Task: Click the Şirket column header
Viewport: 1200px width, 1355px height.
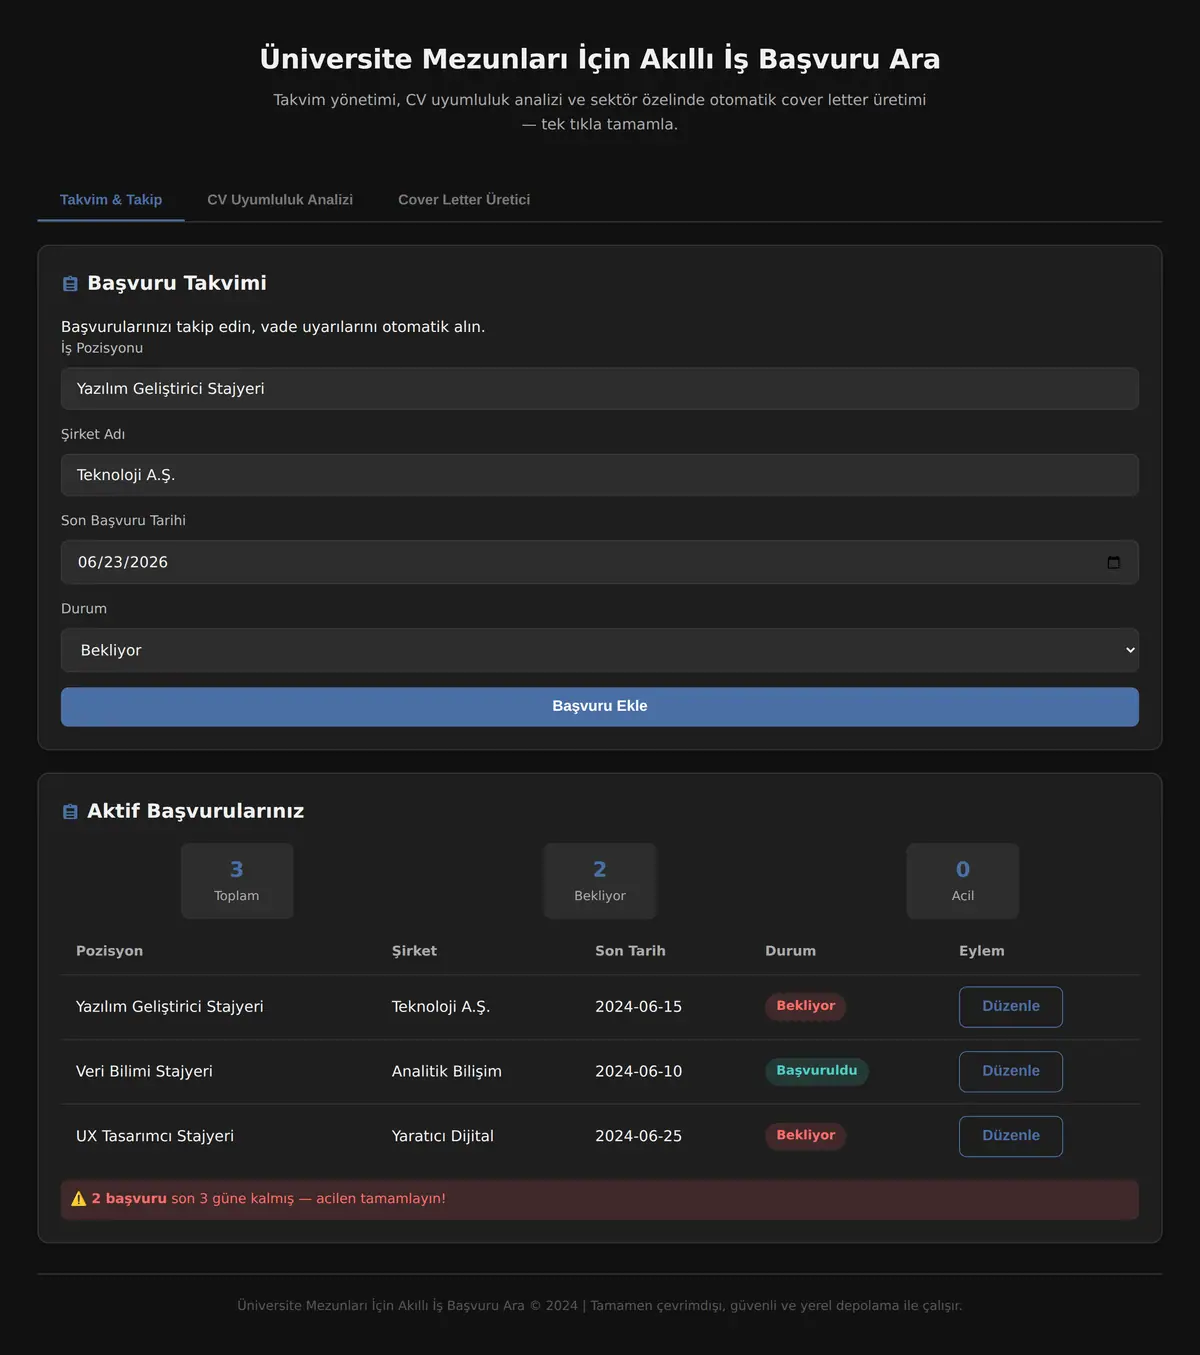Action: click(x=414, y=951)
